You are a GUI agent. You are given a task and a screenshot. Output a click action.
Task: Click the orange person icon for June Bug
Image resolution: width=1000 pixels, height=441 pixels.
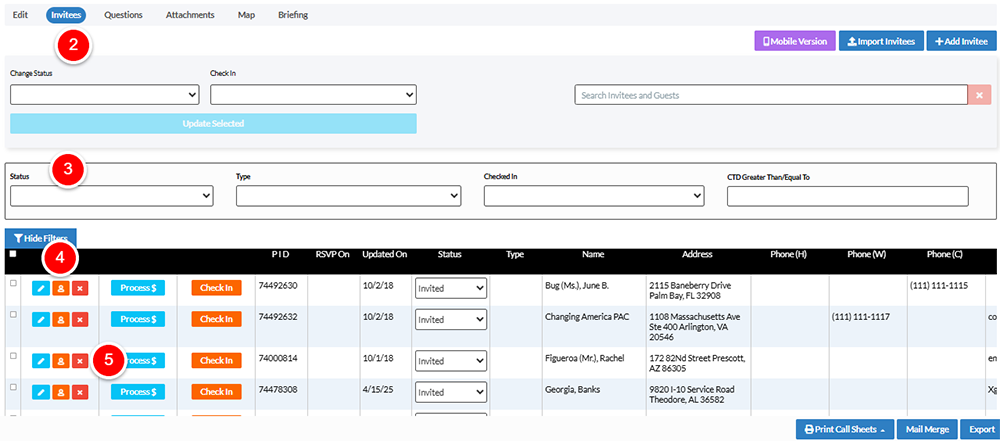tap(61, 288)
